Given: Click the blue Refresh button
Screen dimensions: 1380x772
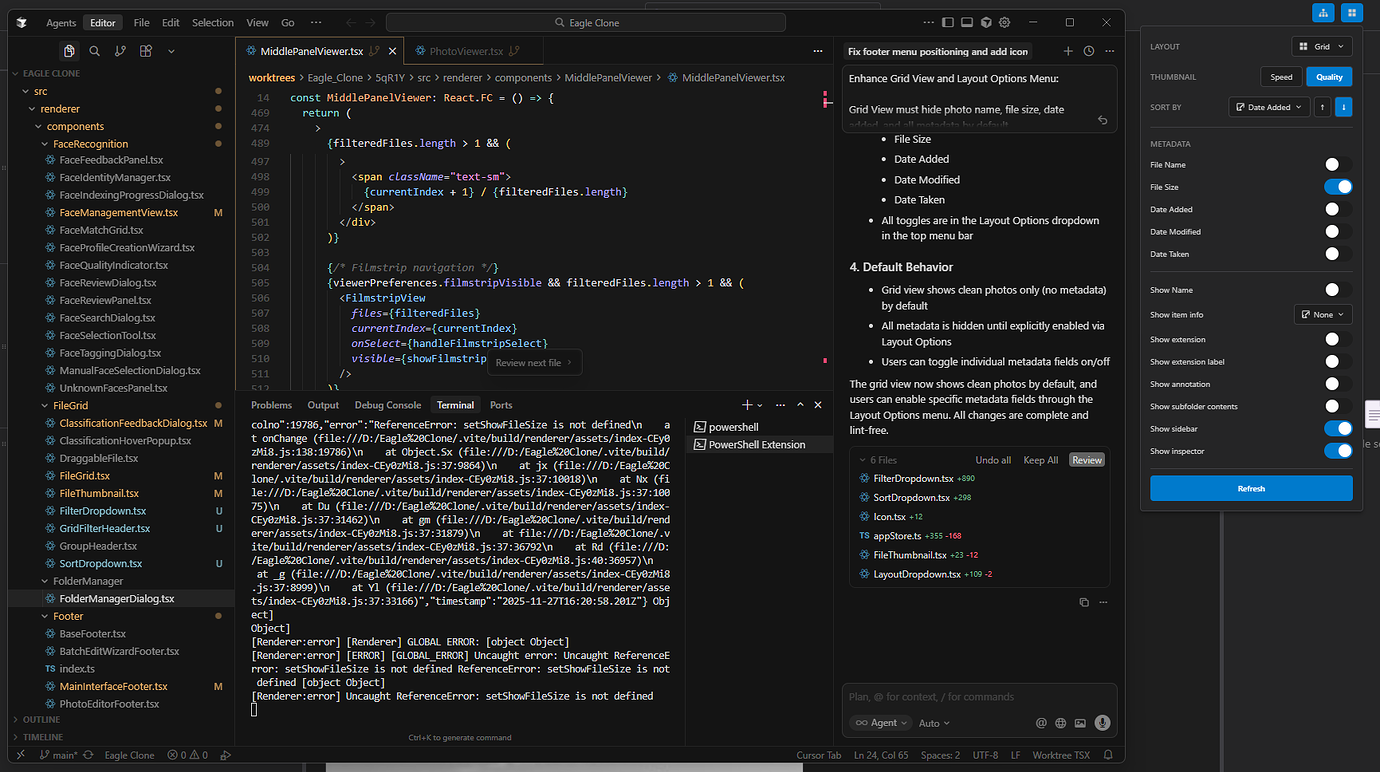Looking at the screenshot, I should [1250, 488].
